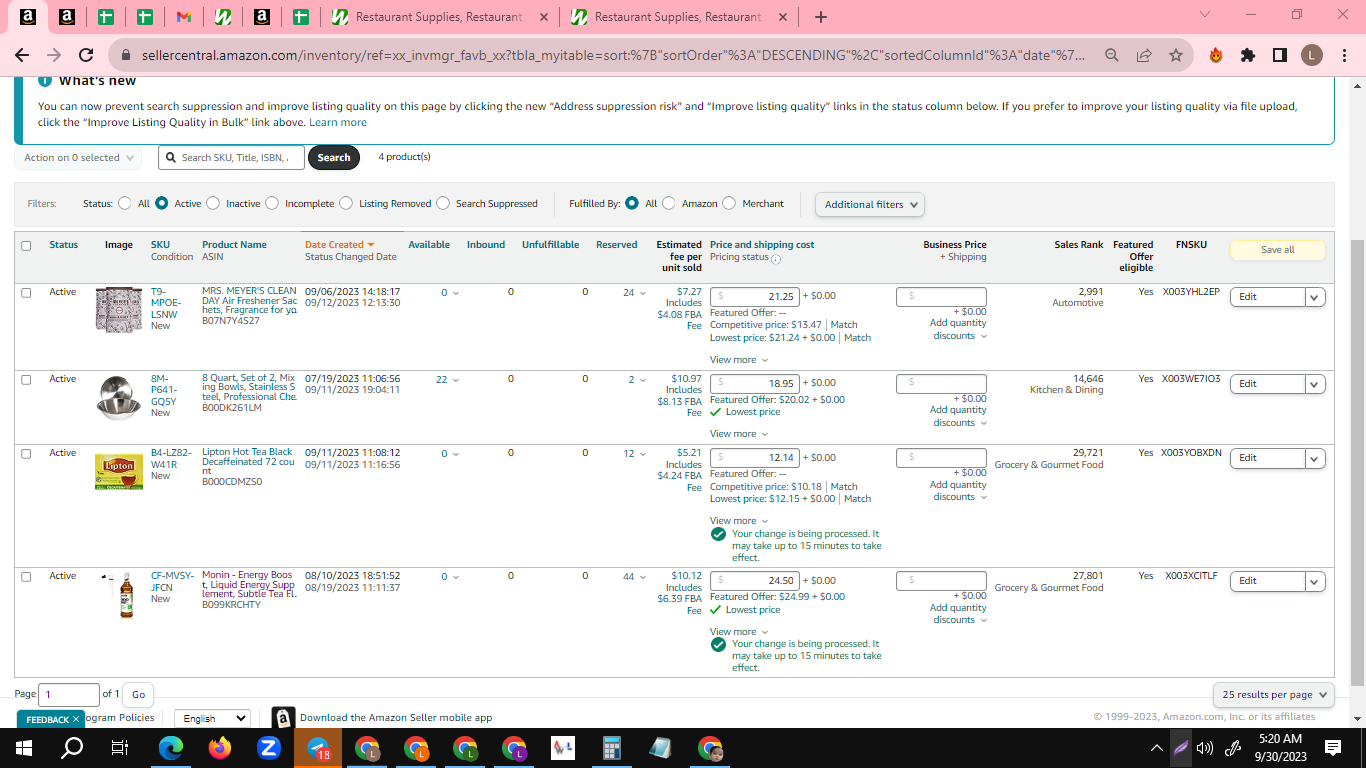Click the flame extension icon in toolbar
Screen dimensions: 1366x768
1216,56
